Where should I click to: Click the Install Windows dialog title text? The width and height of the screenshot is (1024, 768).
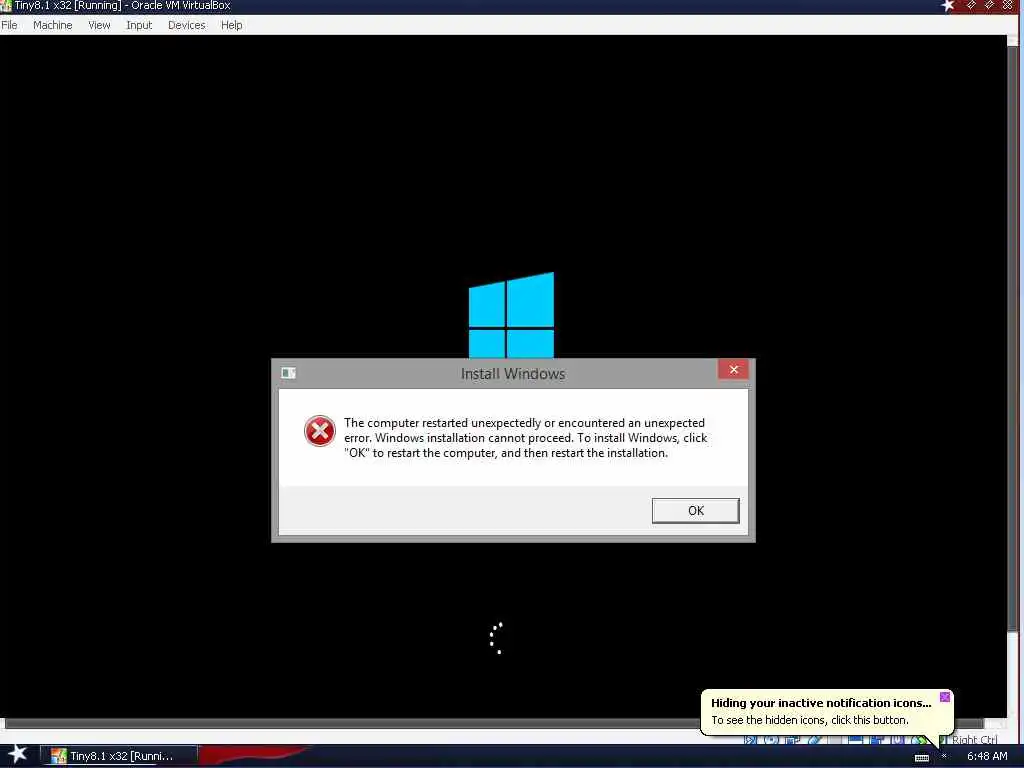tap(513, 374)
